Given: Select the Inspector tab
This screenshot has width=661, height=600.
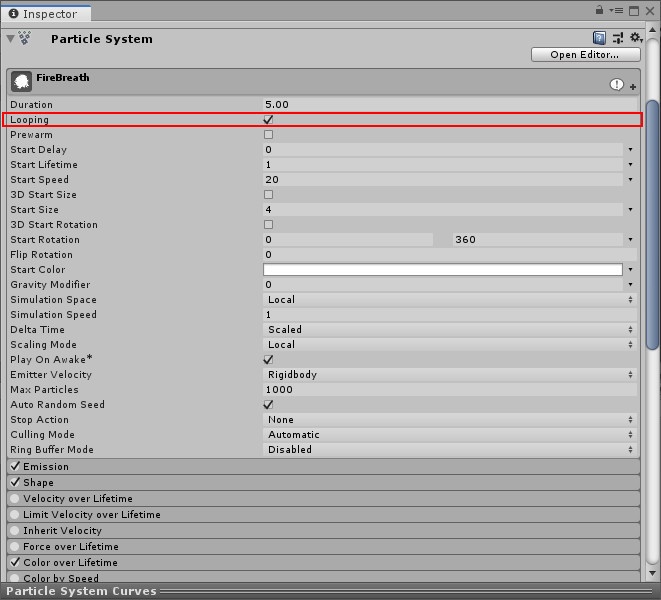Looking at the screenshot, I should point(46,13).
